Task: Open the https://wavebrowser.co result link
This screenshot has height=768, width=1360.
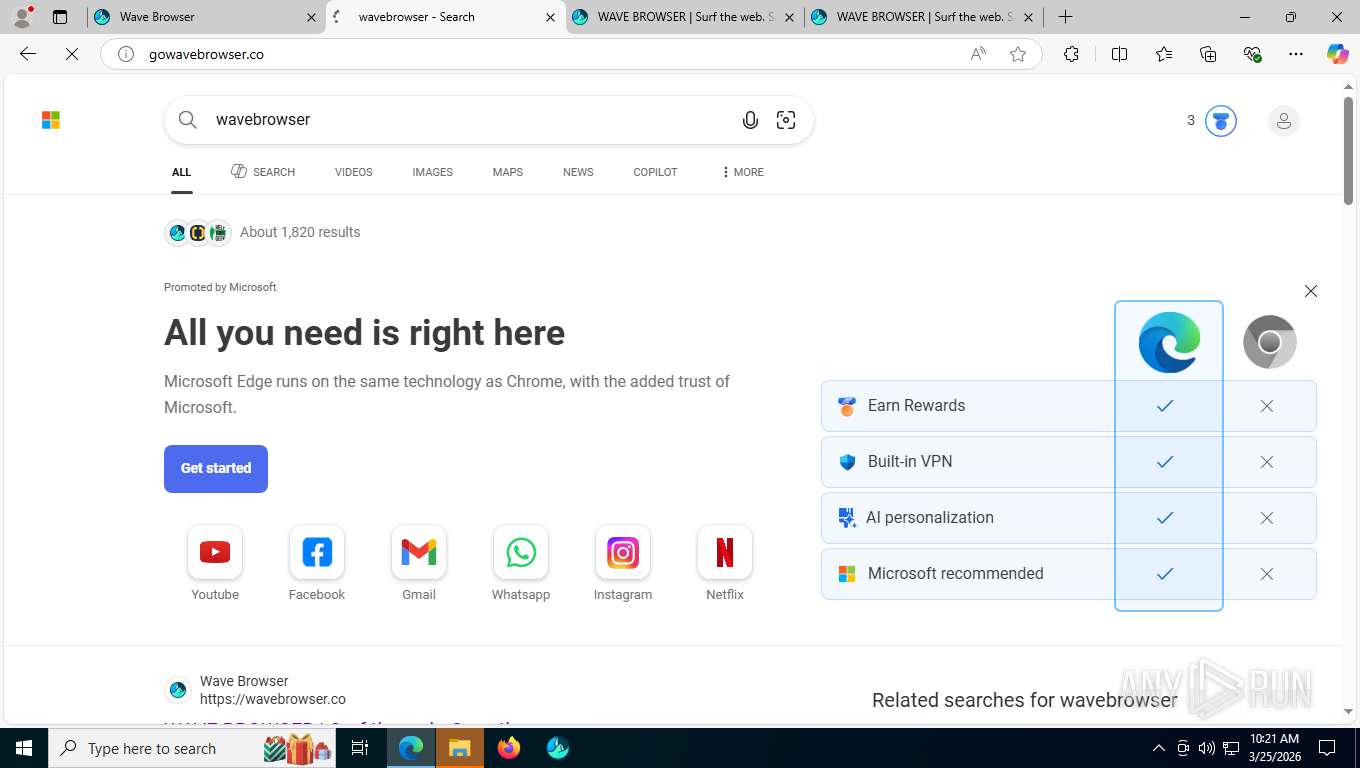Action: click(x=273, y=699)
